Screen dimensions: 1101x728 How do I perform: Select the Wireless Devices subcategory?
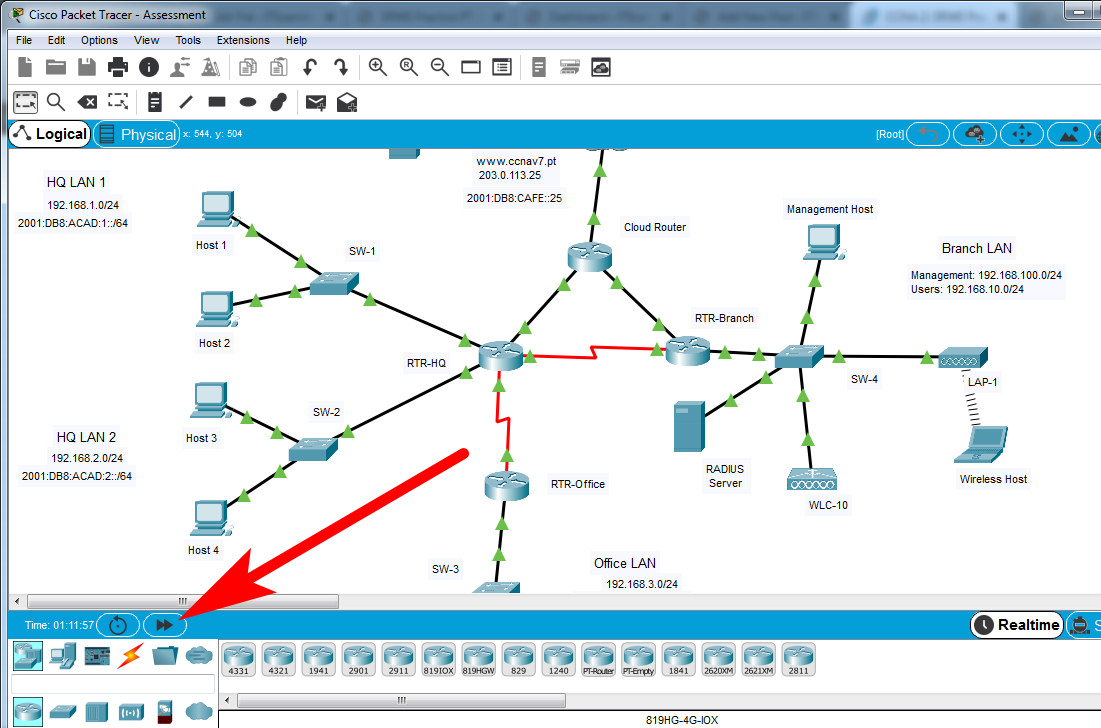pyautogui.click(x=131, y=713)
